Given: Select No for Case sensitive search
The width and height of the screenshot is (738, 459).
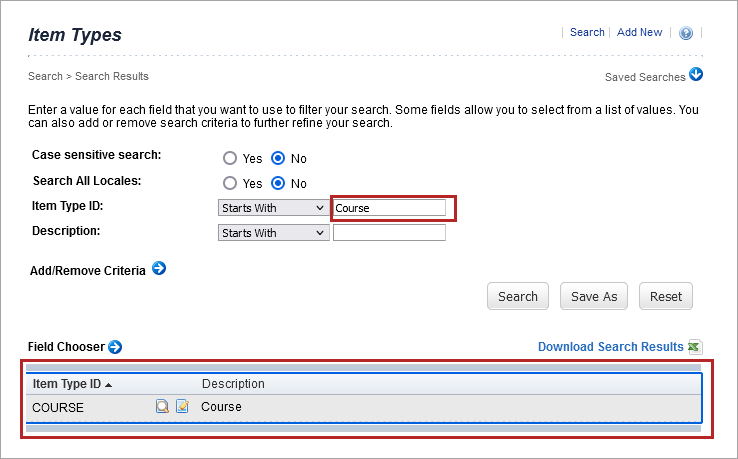Looking at the screenshot, I should (x=278, y=158).
